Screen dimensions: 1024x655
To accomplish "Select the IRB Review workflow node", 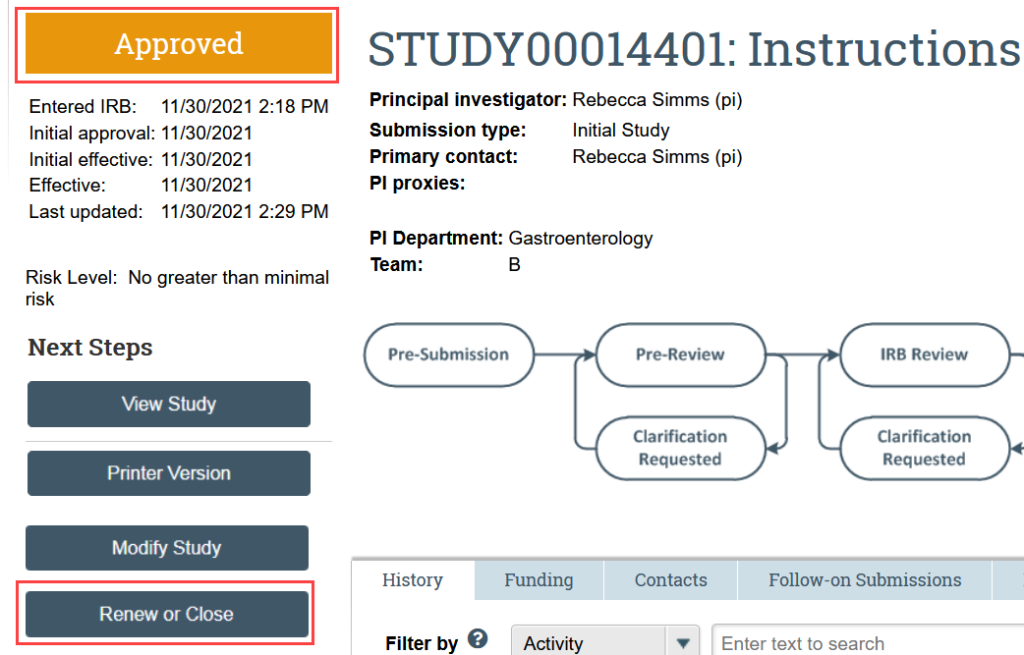I will coord(923,354).
